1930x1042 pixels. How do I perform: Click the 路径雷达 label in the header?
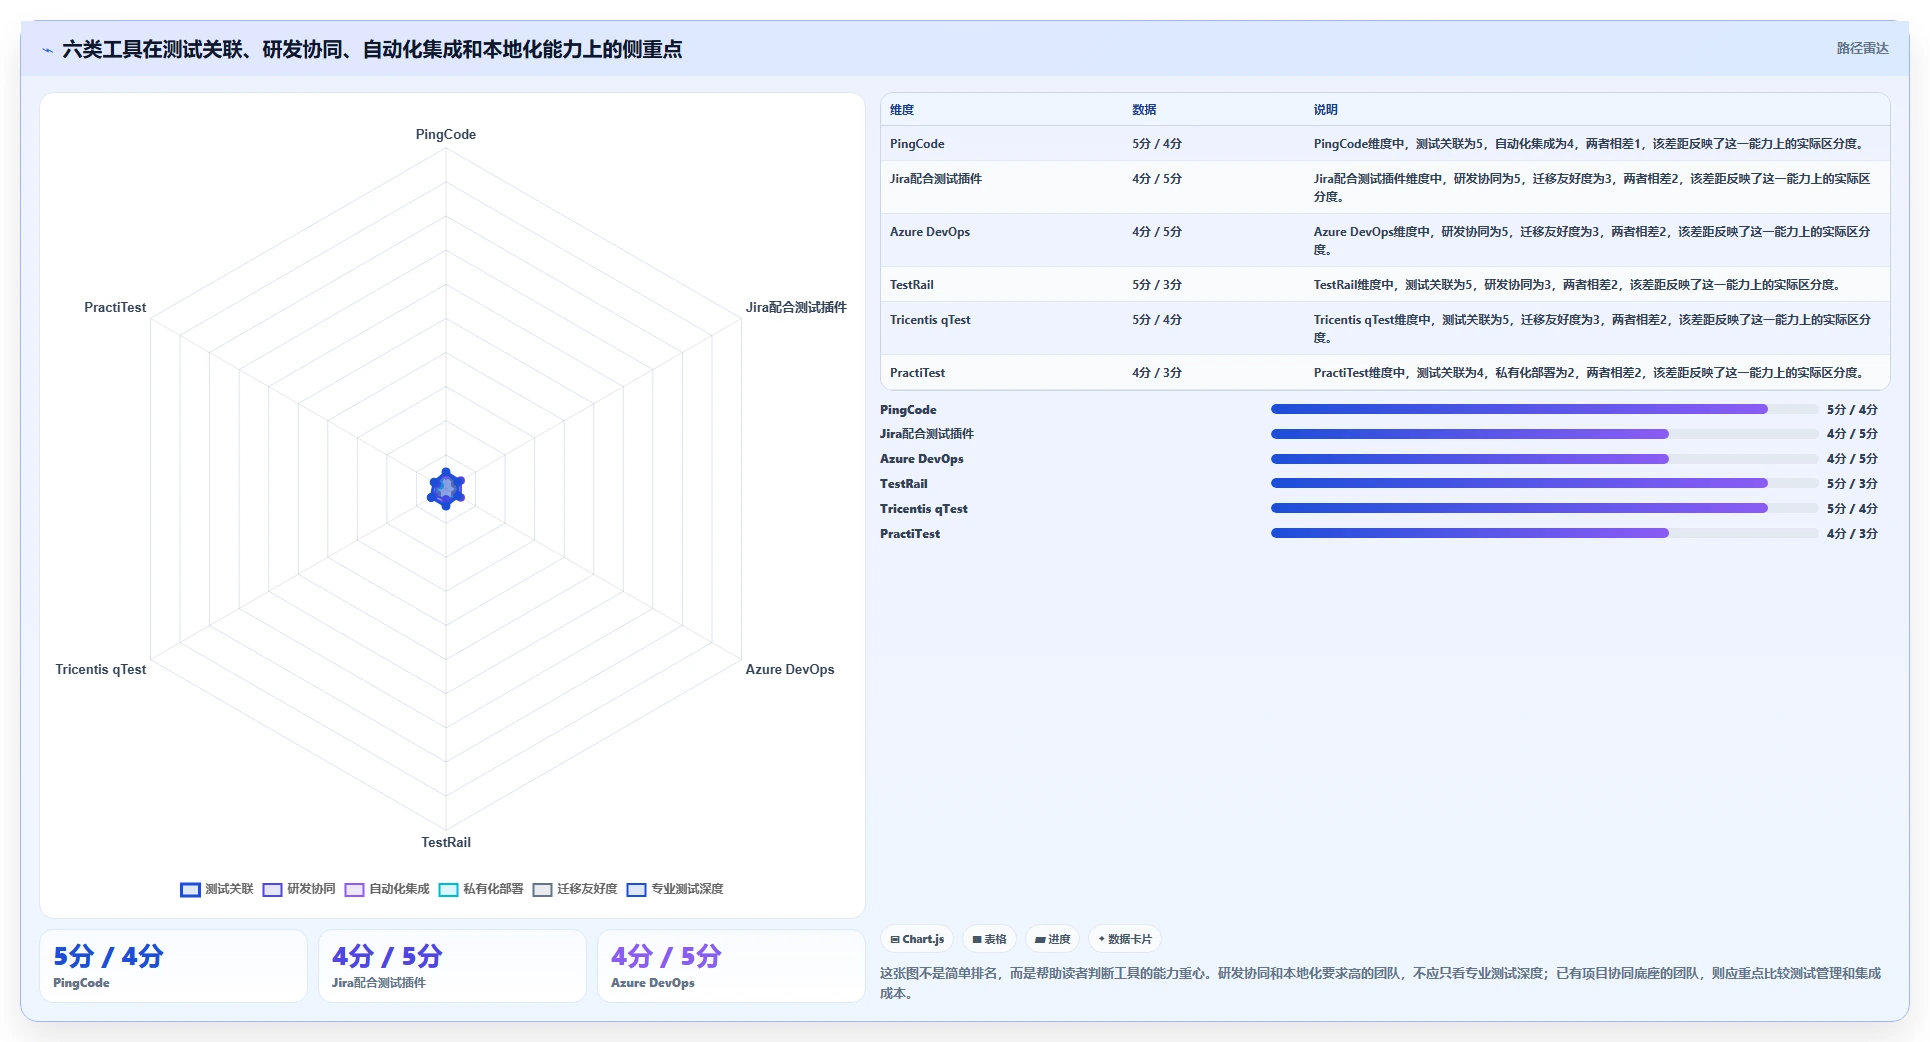point(1862,48)
